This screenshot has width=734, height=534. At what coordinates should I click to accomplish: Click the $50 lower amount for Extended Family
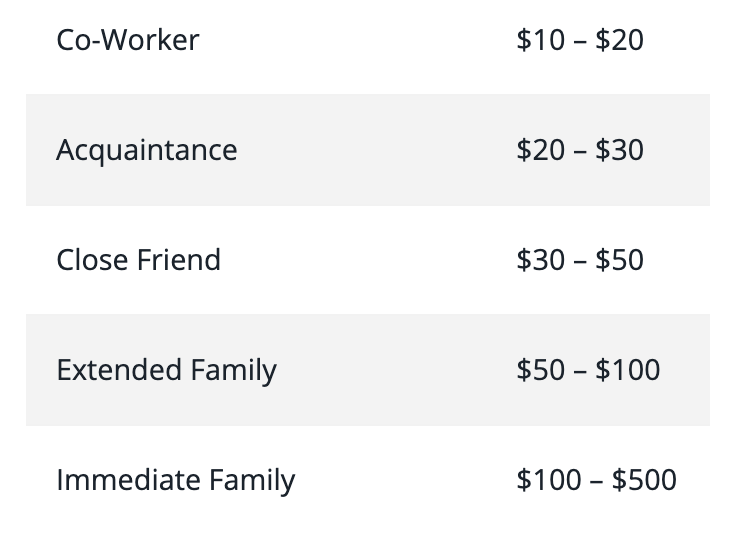541,370
